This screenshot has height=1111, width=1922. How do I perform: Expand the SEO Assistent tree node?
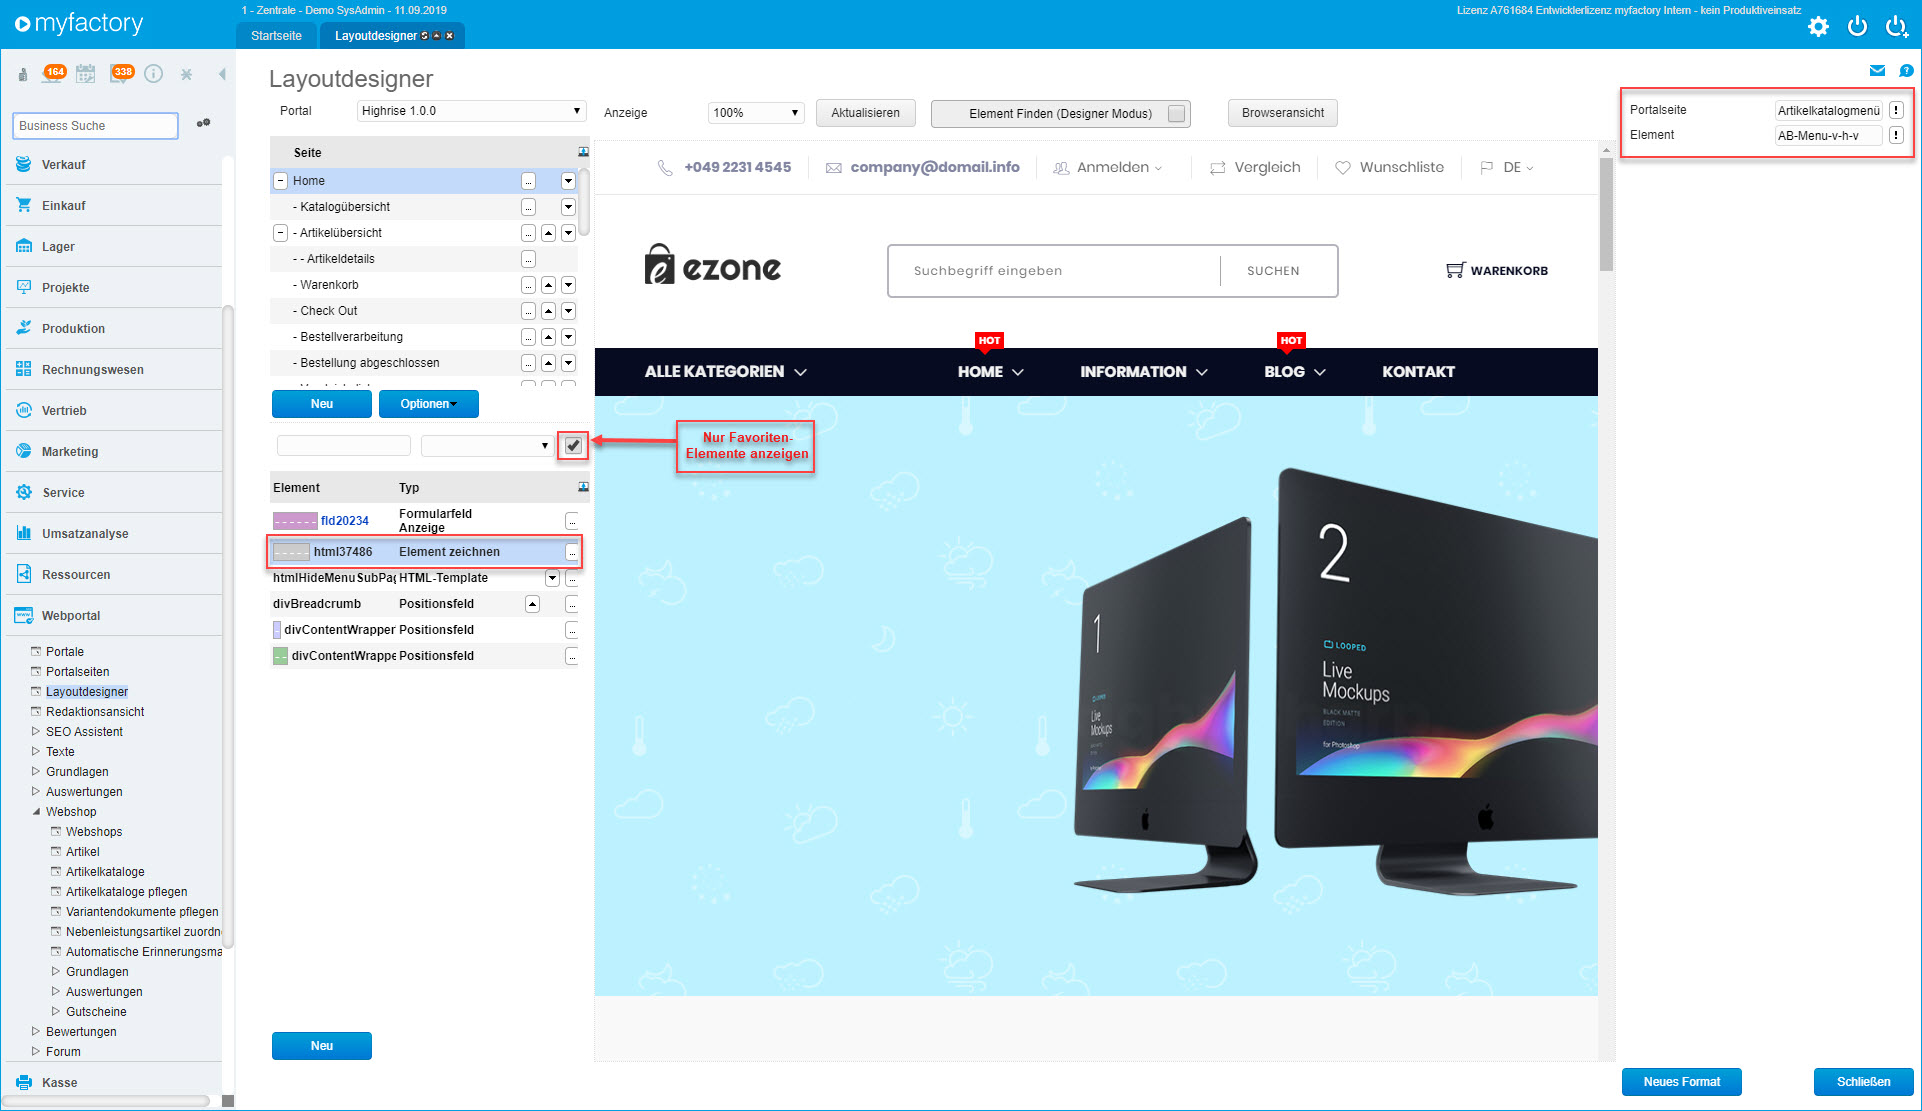click(36, 731)
